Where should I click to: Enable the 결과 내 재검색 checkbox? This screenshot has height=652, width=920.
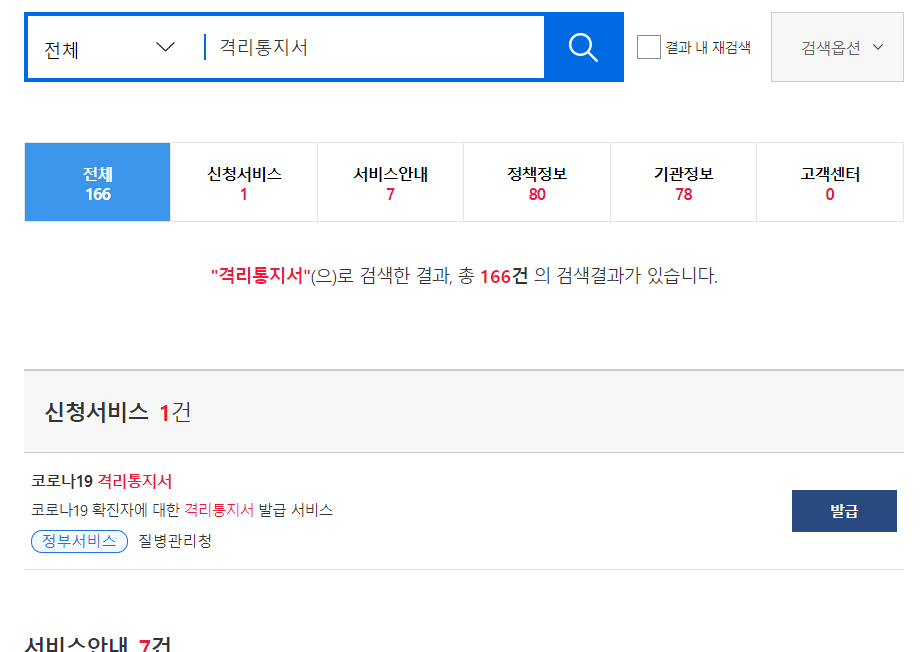point(648,46)
